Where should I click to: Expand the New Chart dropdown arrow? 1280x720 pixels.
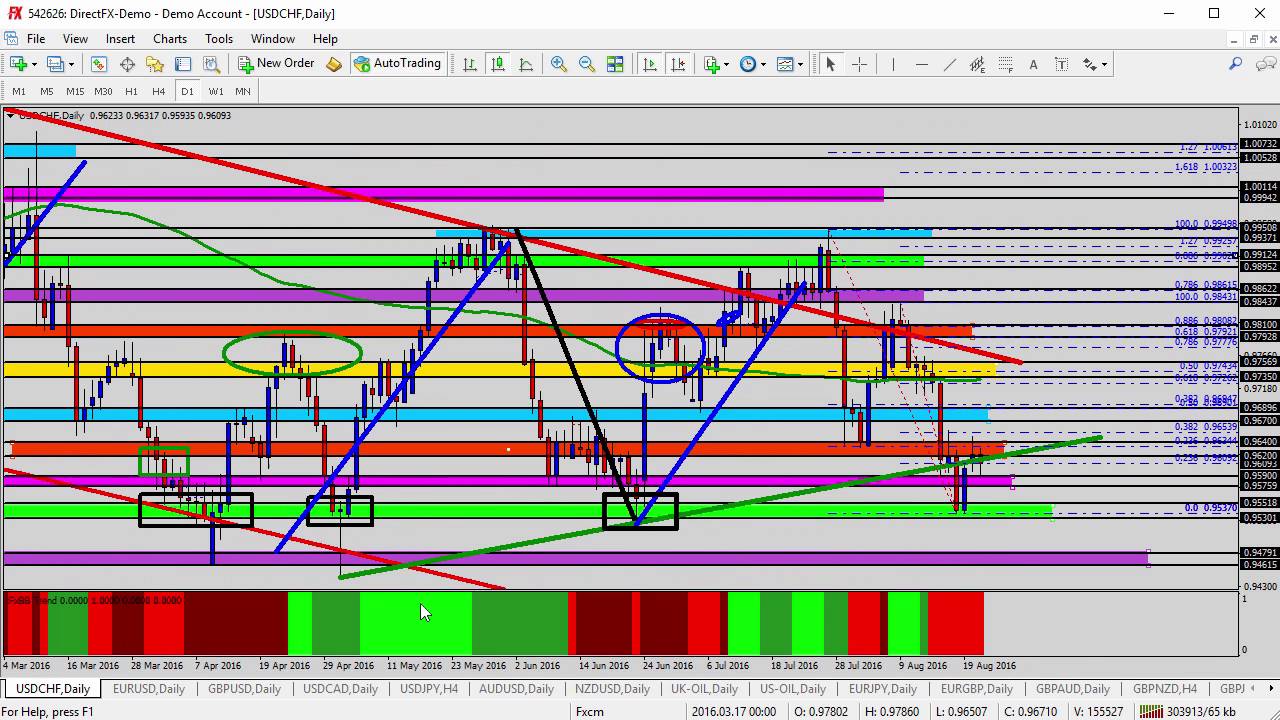[34, 64]
